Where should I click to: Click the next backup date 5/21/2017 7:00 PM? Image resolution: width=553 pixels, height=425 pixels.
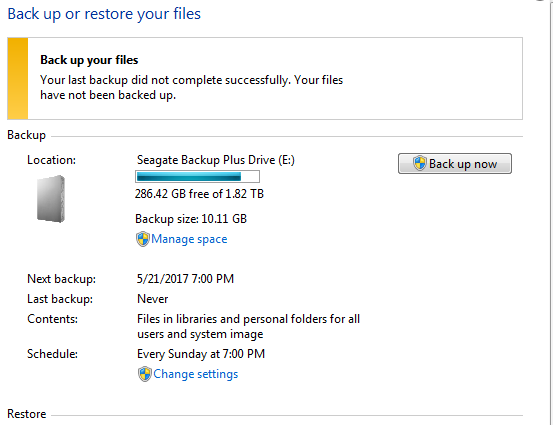tap(185, 279)
